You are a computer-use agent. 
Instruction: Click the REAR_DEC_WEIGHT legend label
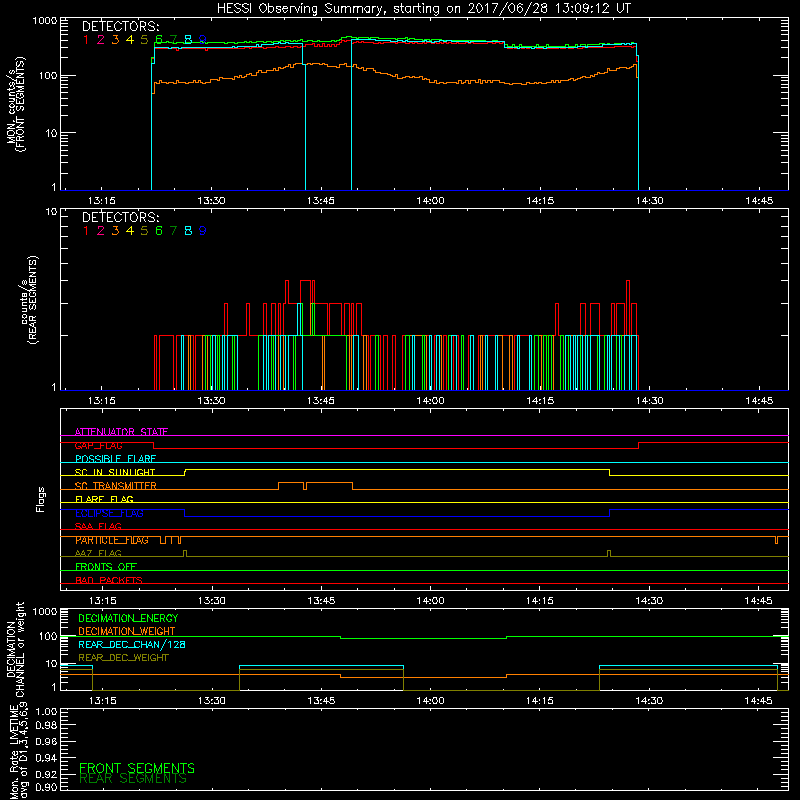click(x=123, y=658)
